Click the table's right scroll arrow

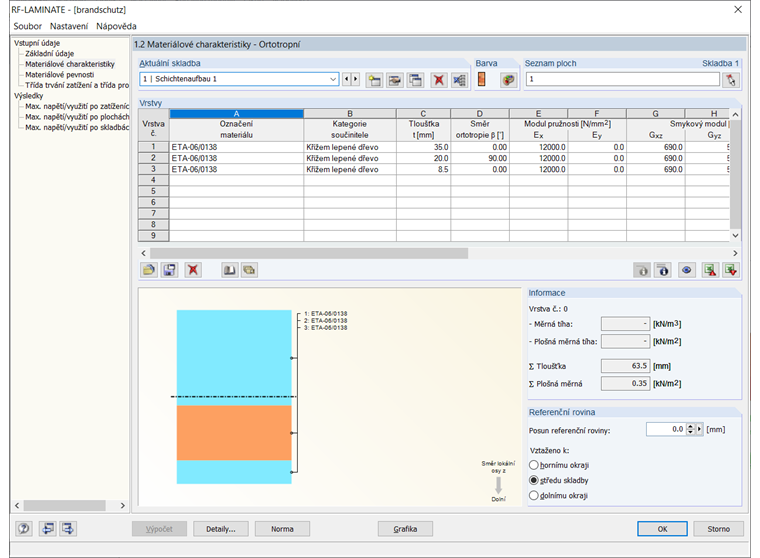(x=735, y=253)
